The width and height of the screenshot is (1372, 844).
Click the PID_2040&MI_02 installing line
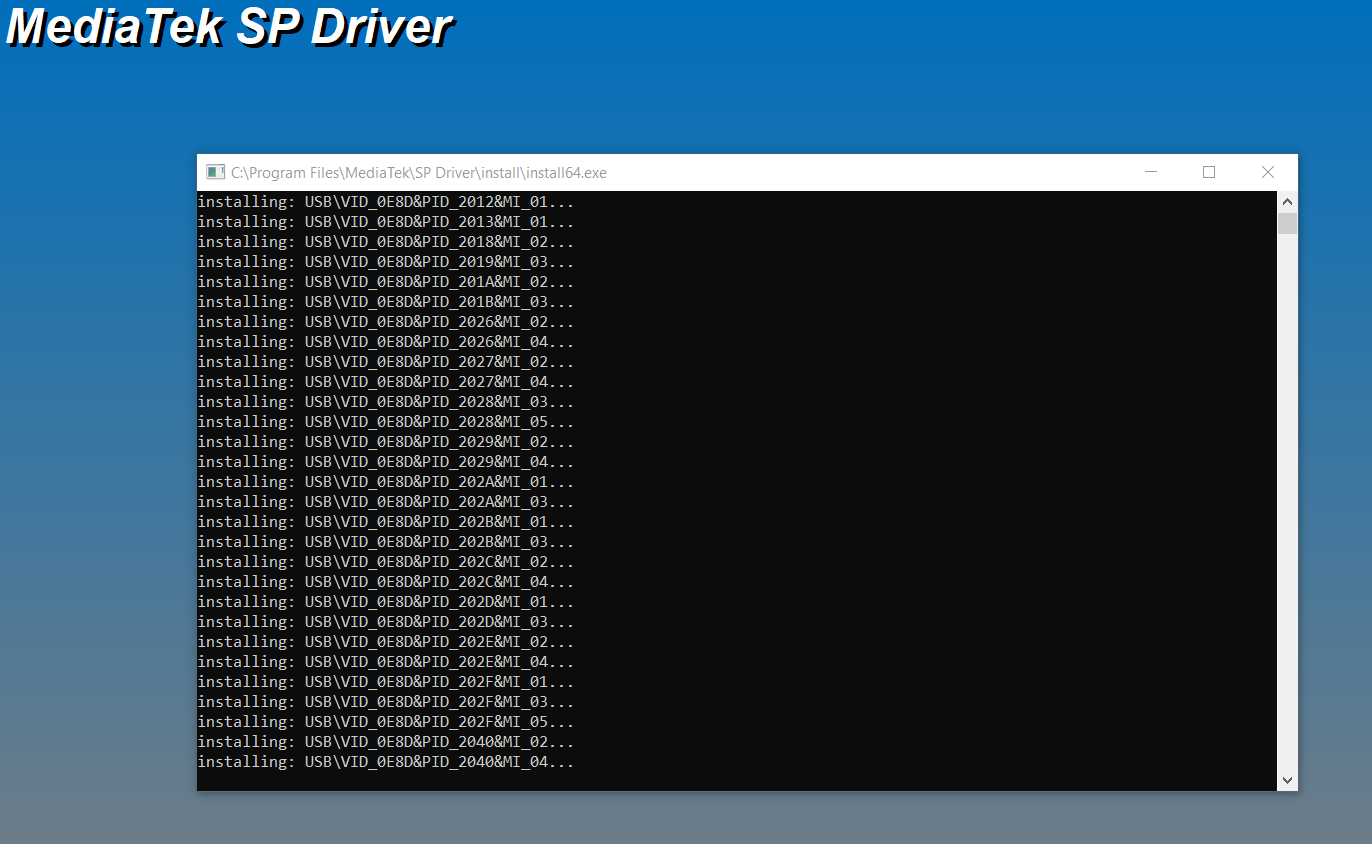pyautogui.click(x=386, y=742)
